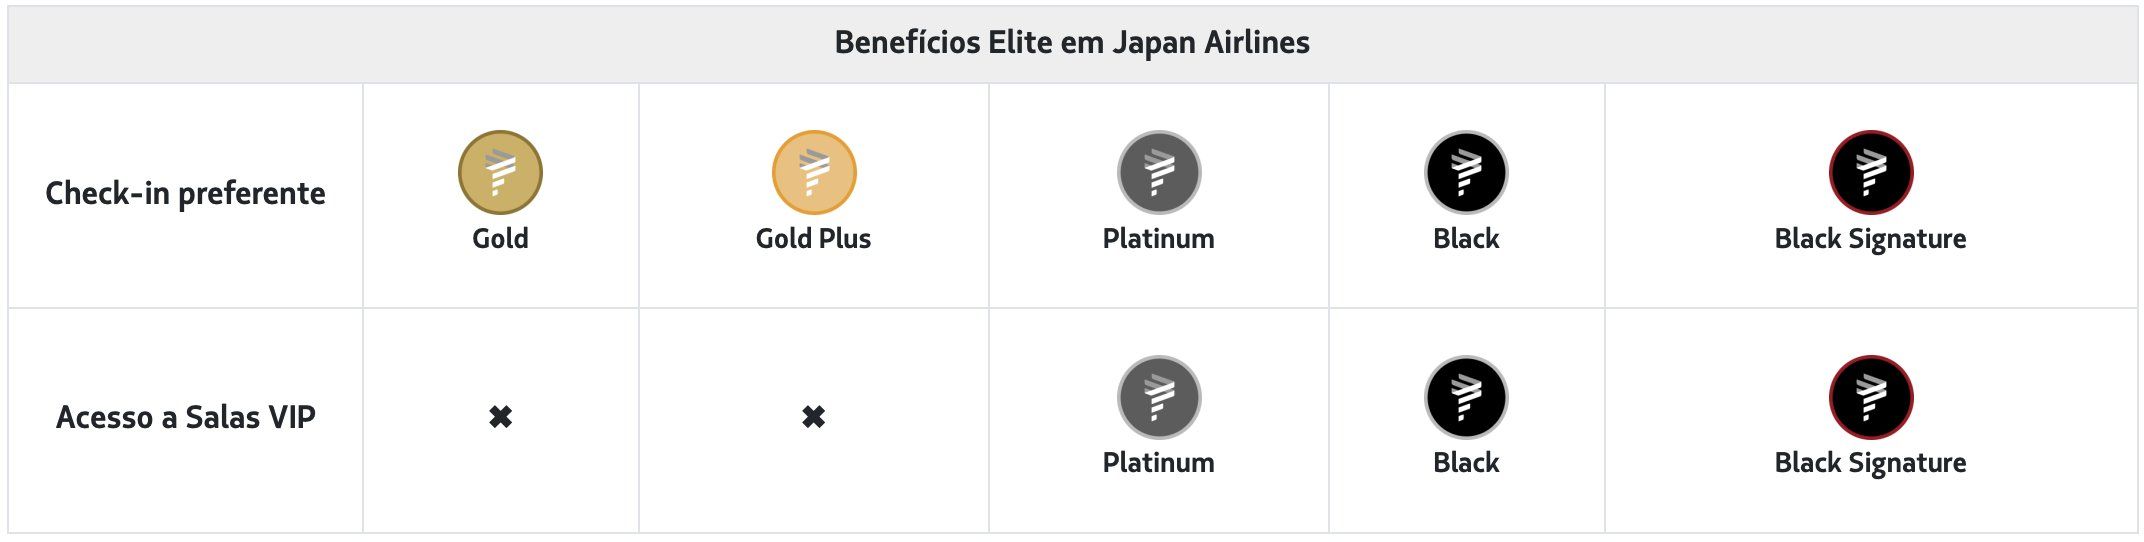Click Black Signature badge in Check-in preferente row

(x=1871, y=172)
